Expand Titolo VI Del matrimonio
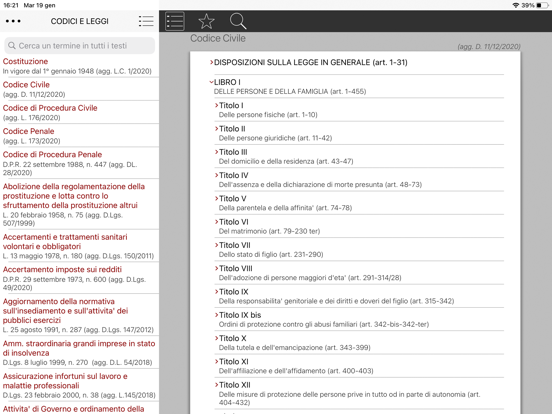This screenshot has height=414, width=552. [x=359, y=226]
